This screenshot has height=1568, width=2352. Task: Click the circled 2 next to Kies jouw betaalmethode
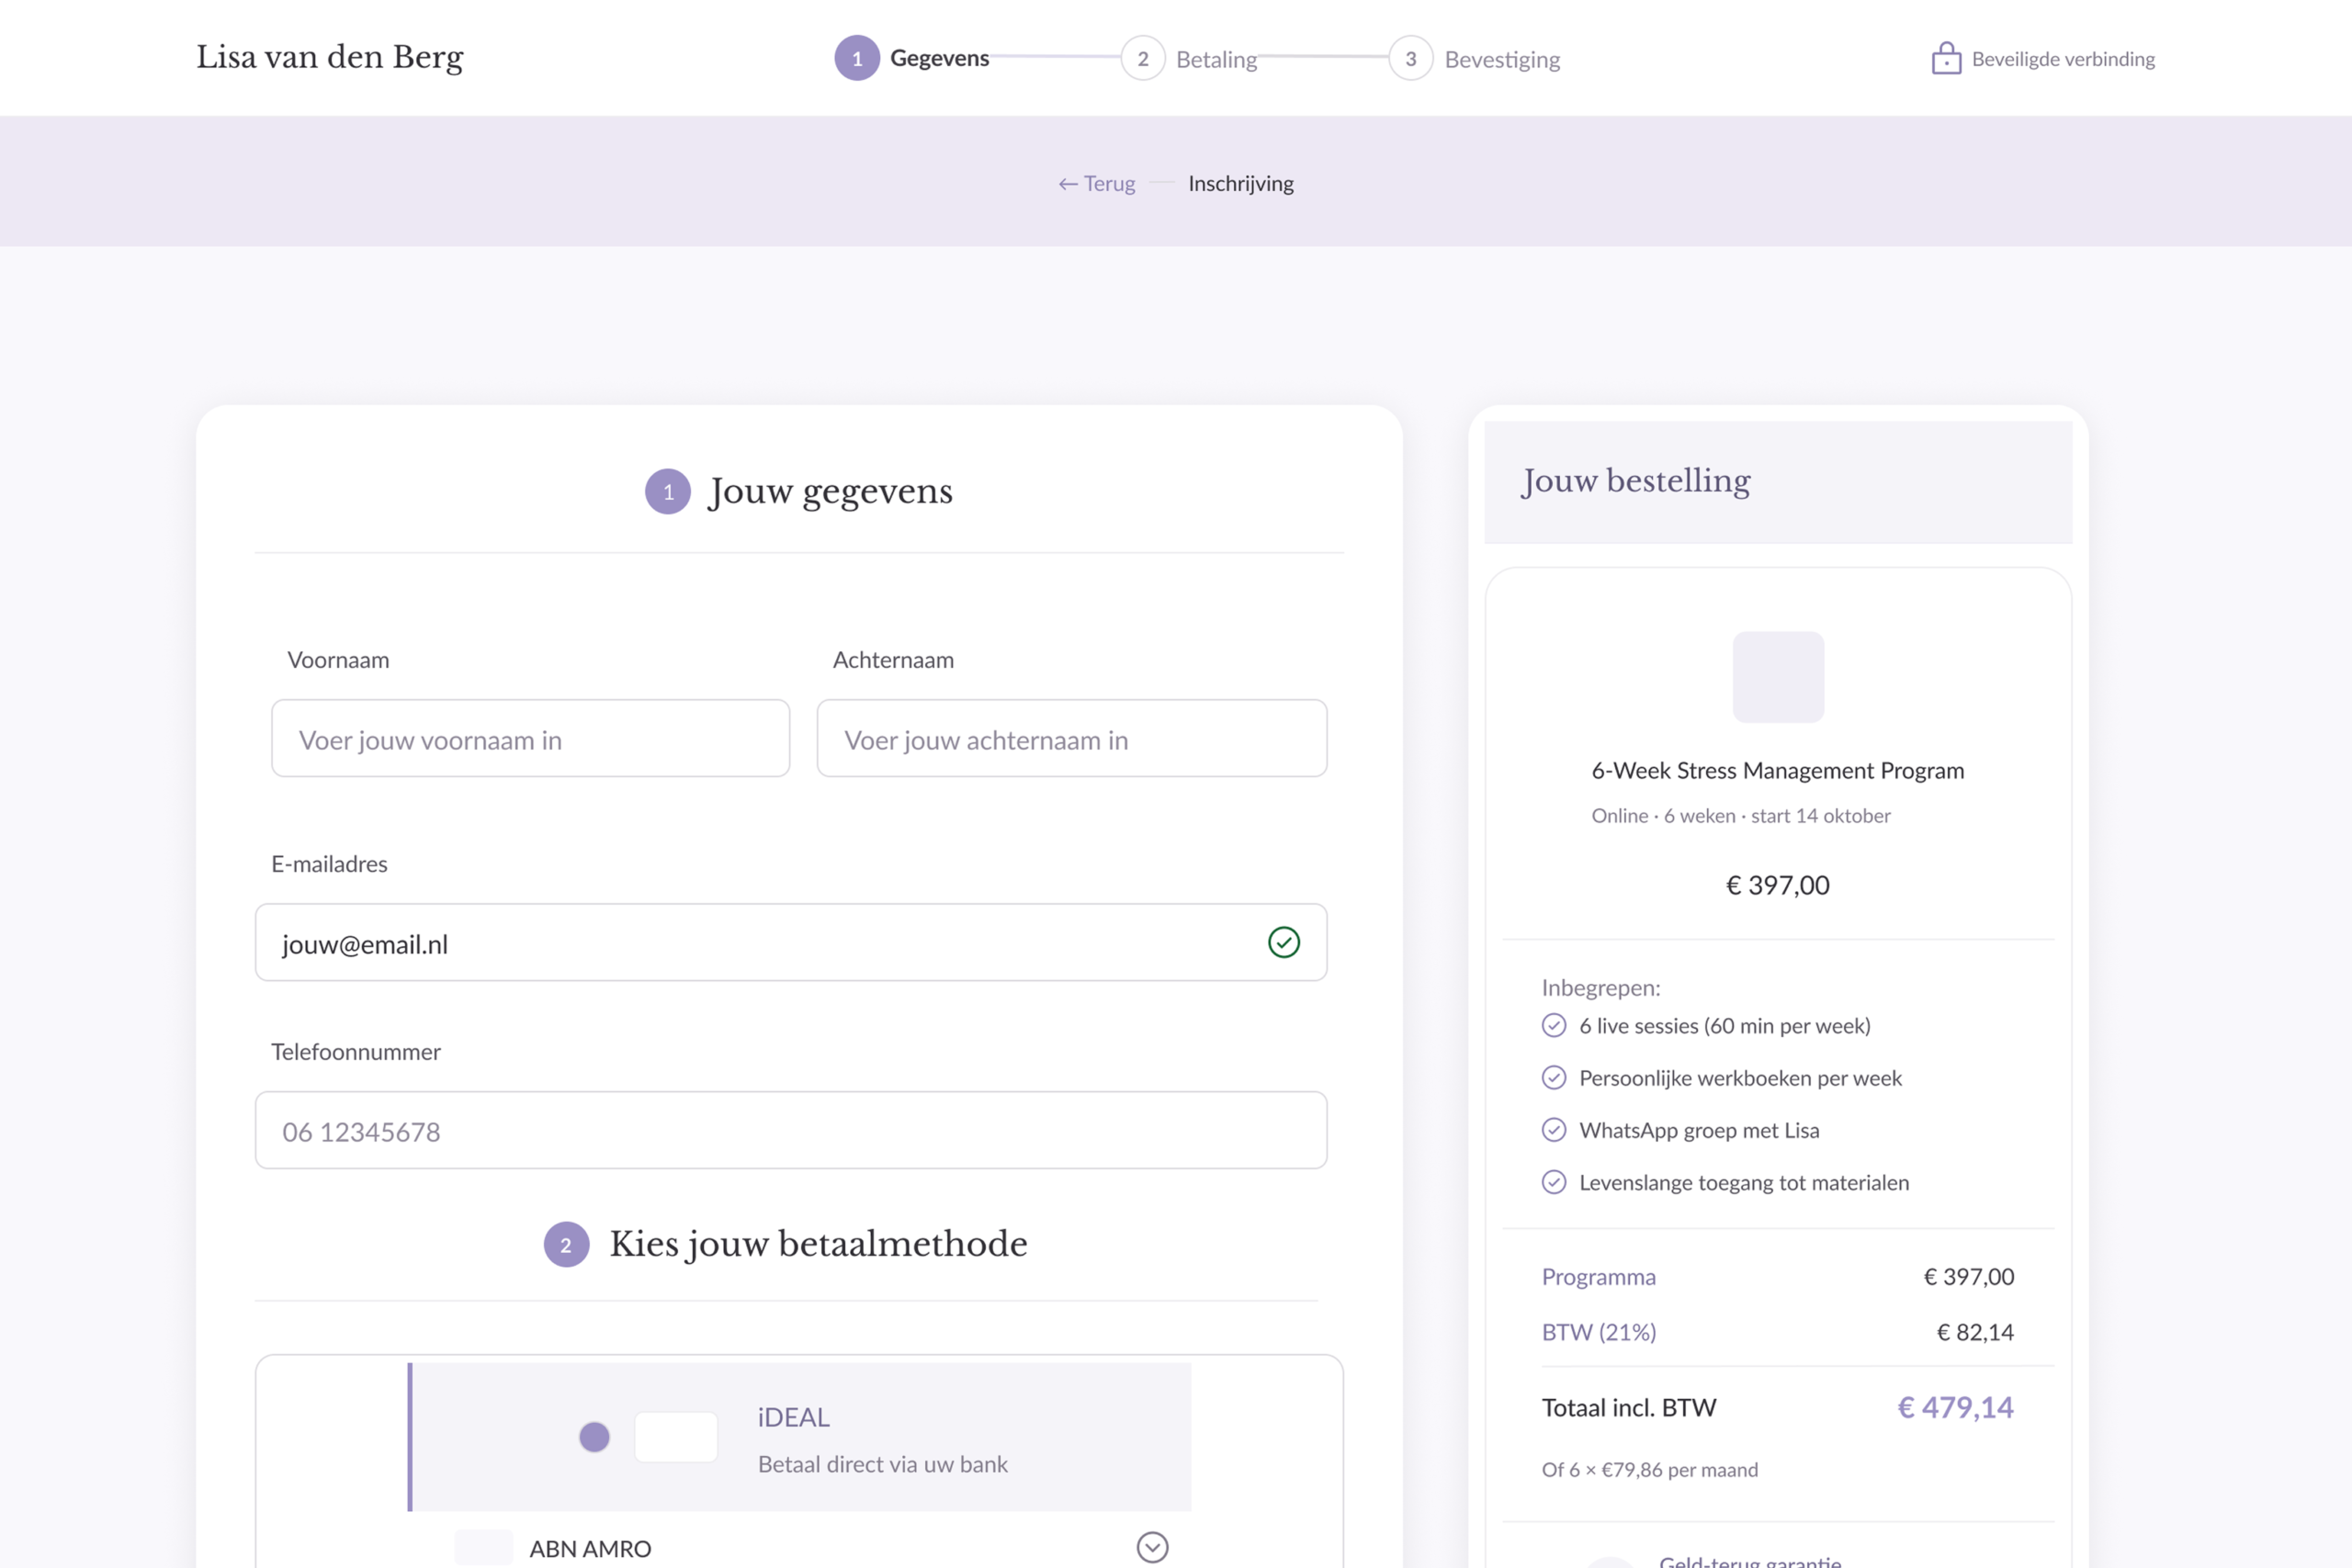pos(566,1244)
